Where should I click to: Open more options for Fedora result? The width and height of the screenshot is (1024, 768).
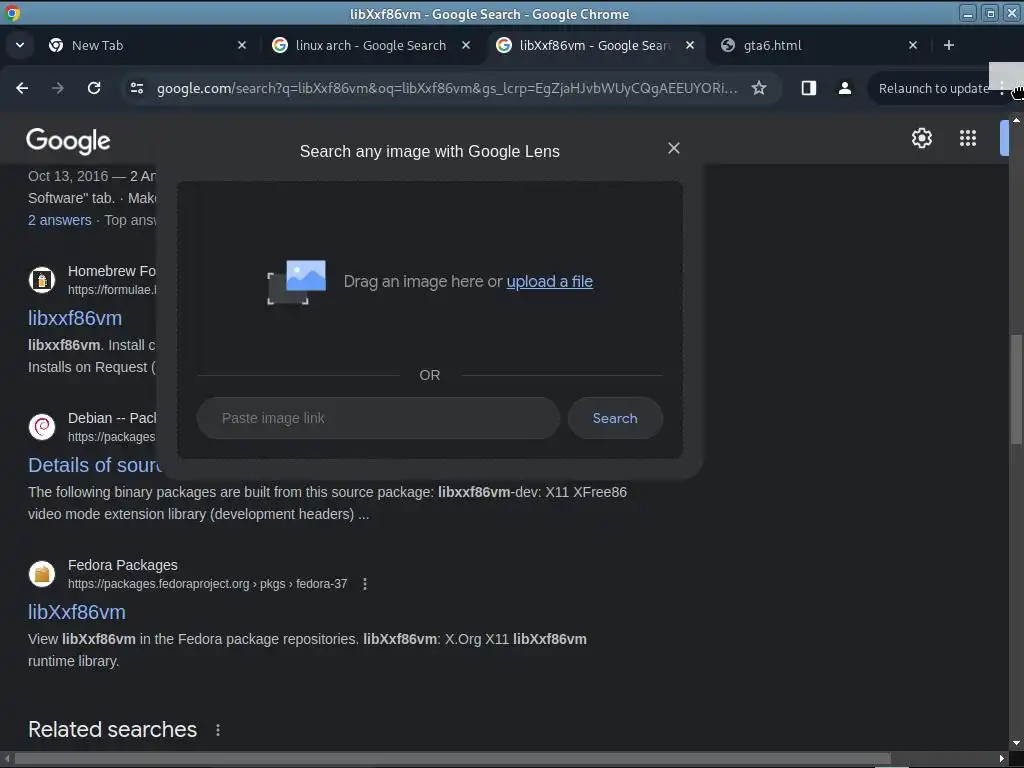pos(365,584)
